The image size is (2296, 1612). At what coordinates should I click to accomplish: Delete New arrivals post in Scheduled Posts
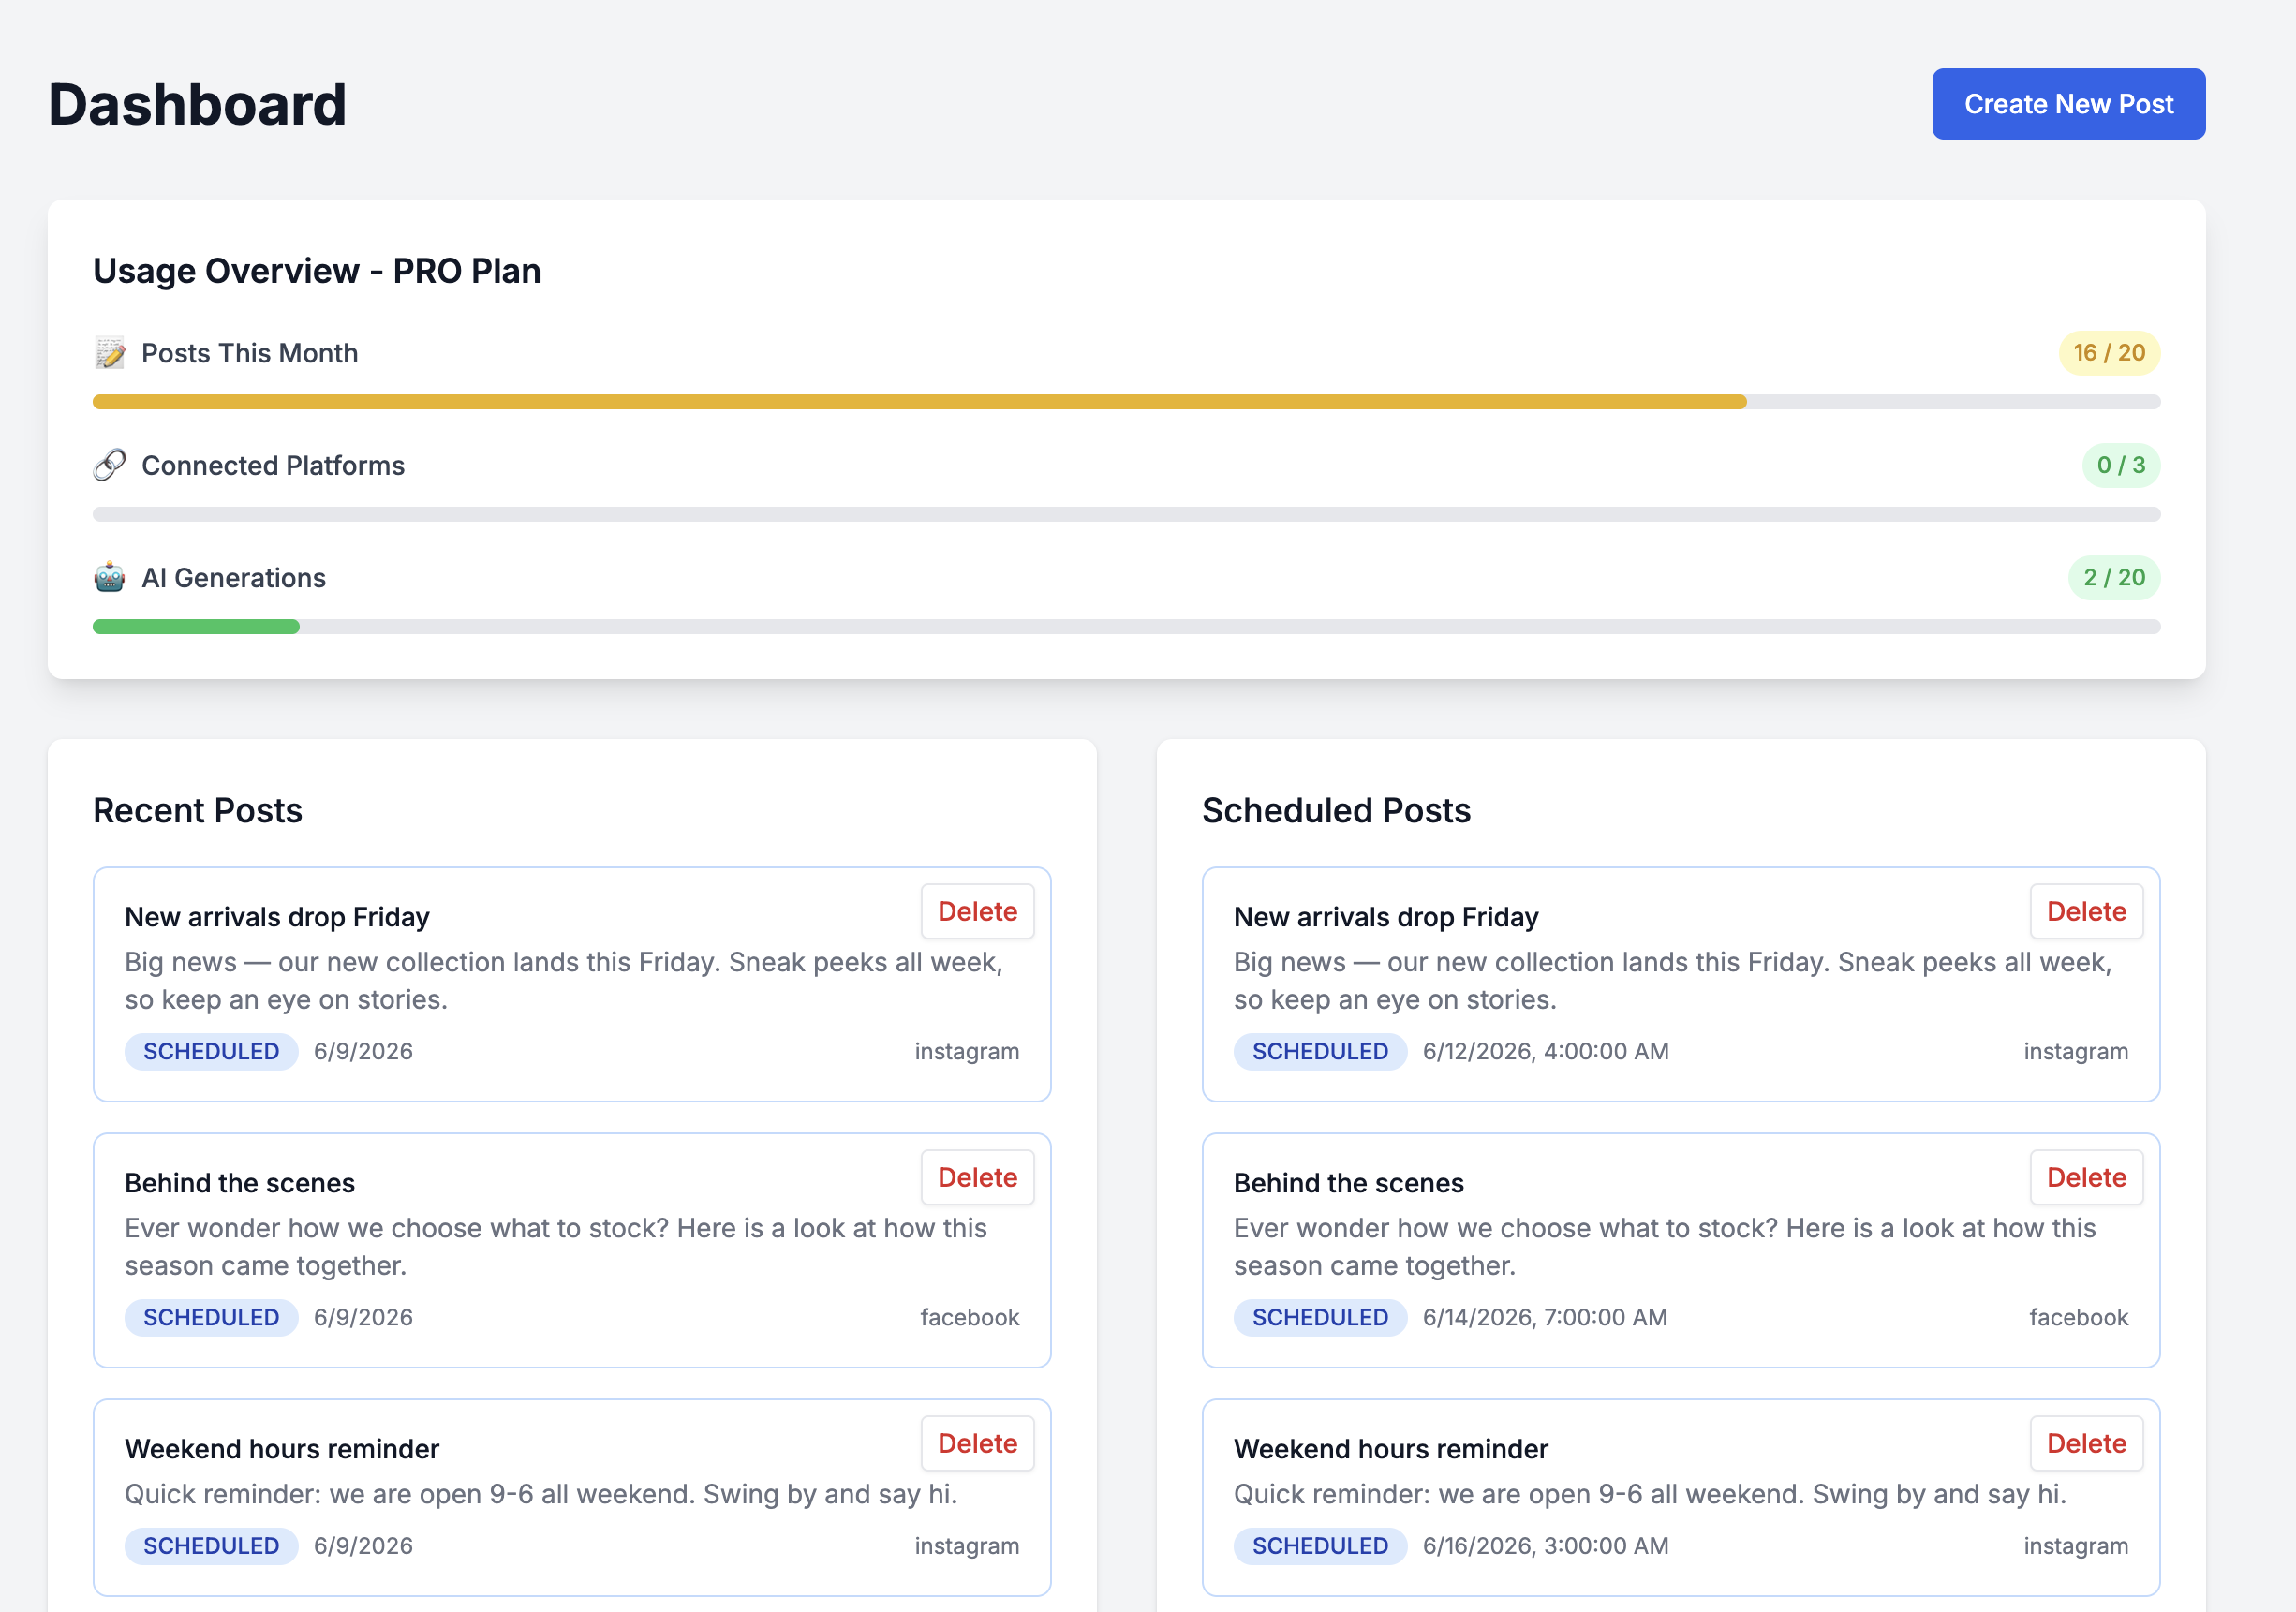tap(2086, 911)
